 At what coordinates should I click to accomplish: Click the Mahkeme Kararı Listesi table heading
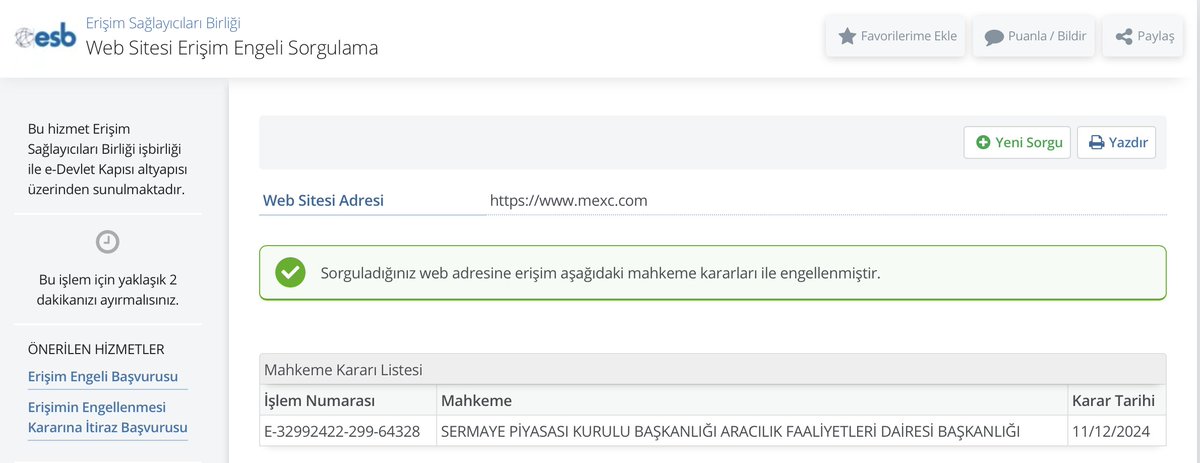343,369
